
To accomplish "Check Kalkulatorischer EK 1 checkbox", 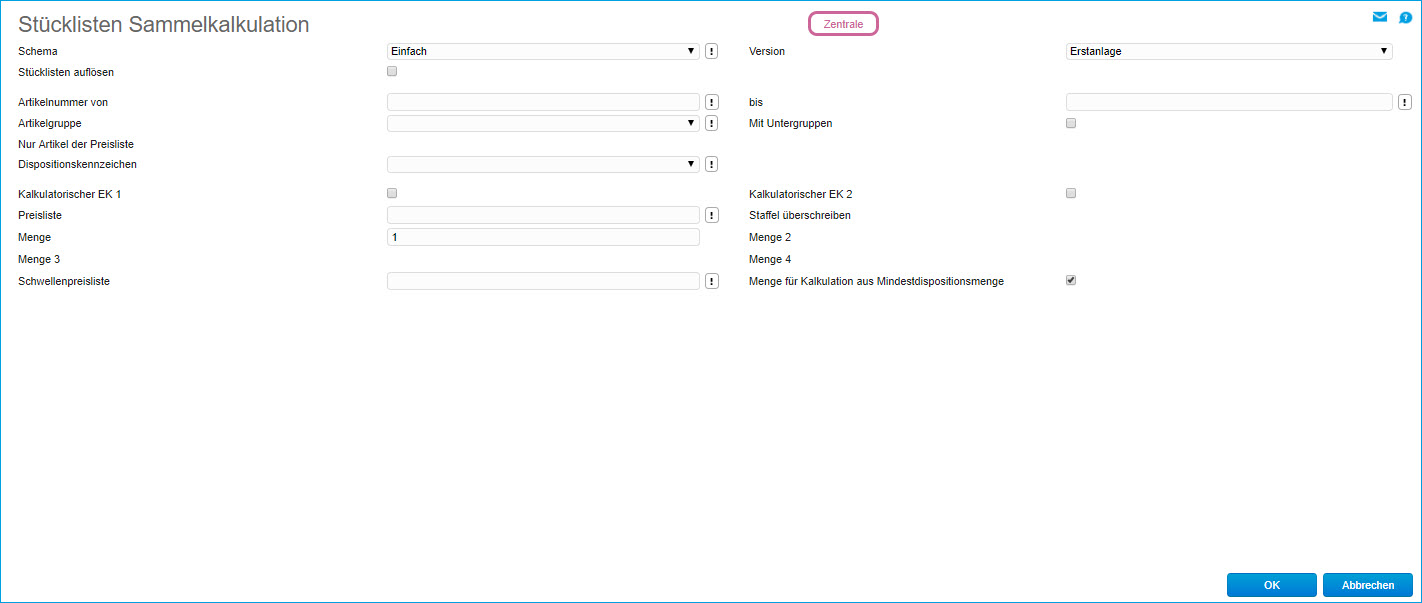I will tap(392, 193).
